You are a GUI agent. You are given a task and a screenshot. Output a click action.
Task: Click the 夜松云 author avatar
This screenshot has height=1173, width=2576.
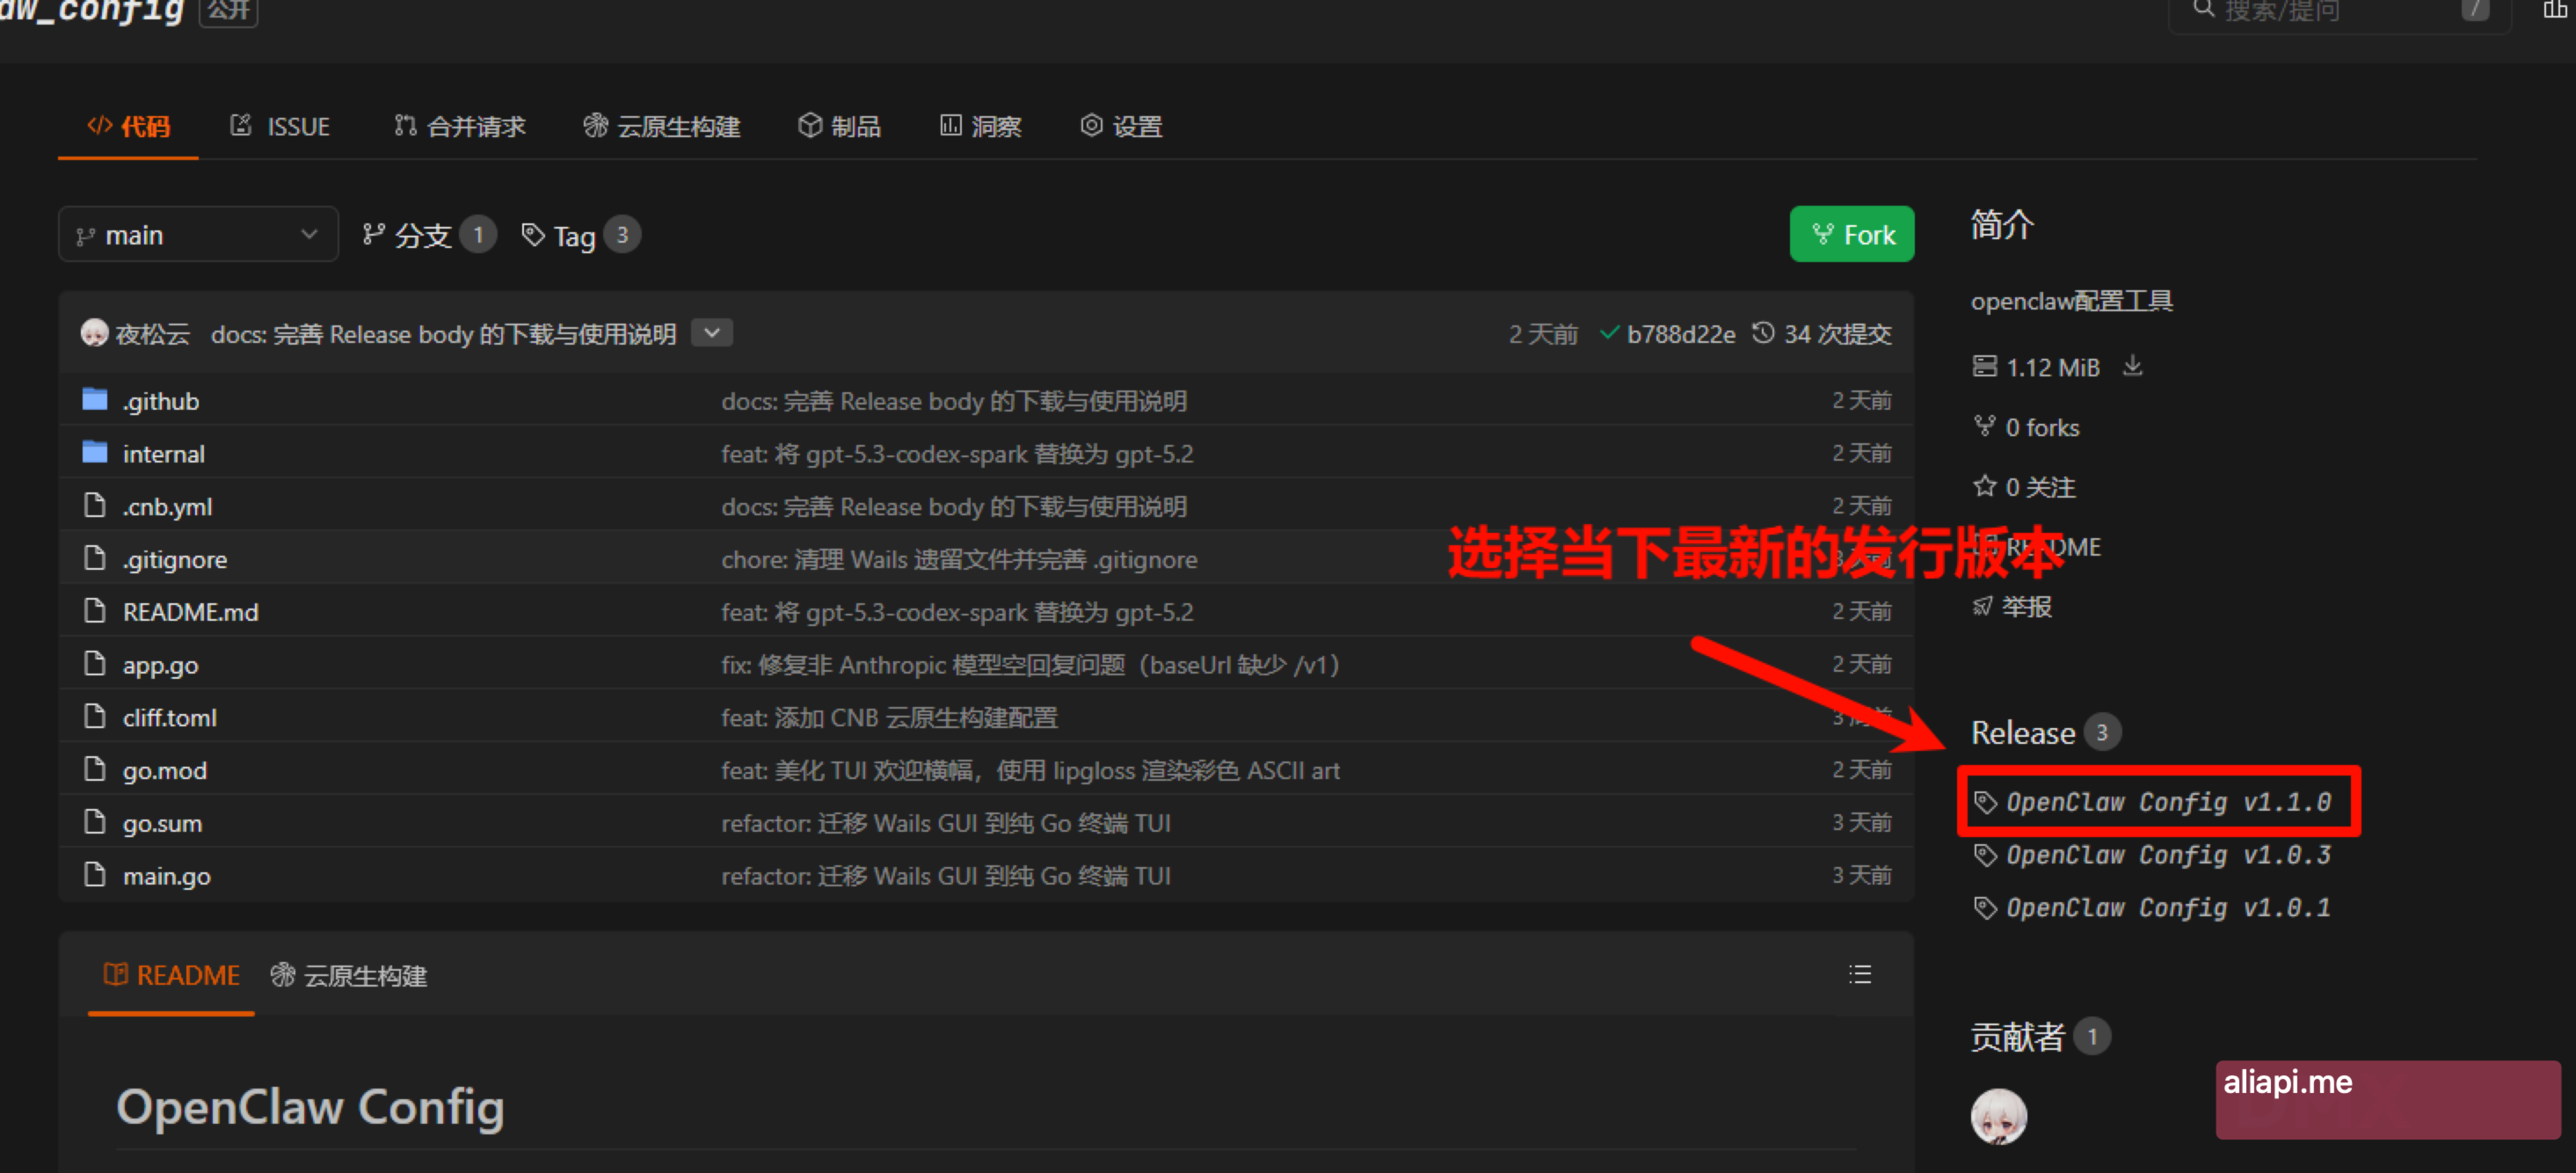[95, 333]
